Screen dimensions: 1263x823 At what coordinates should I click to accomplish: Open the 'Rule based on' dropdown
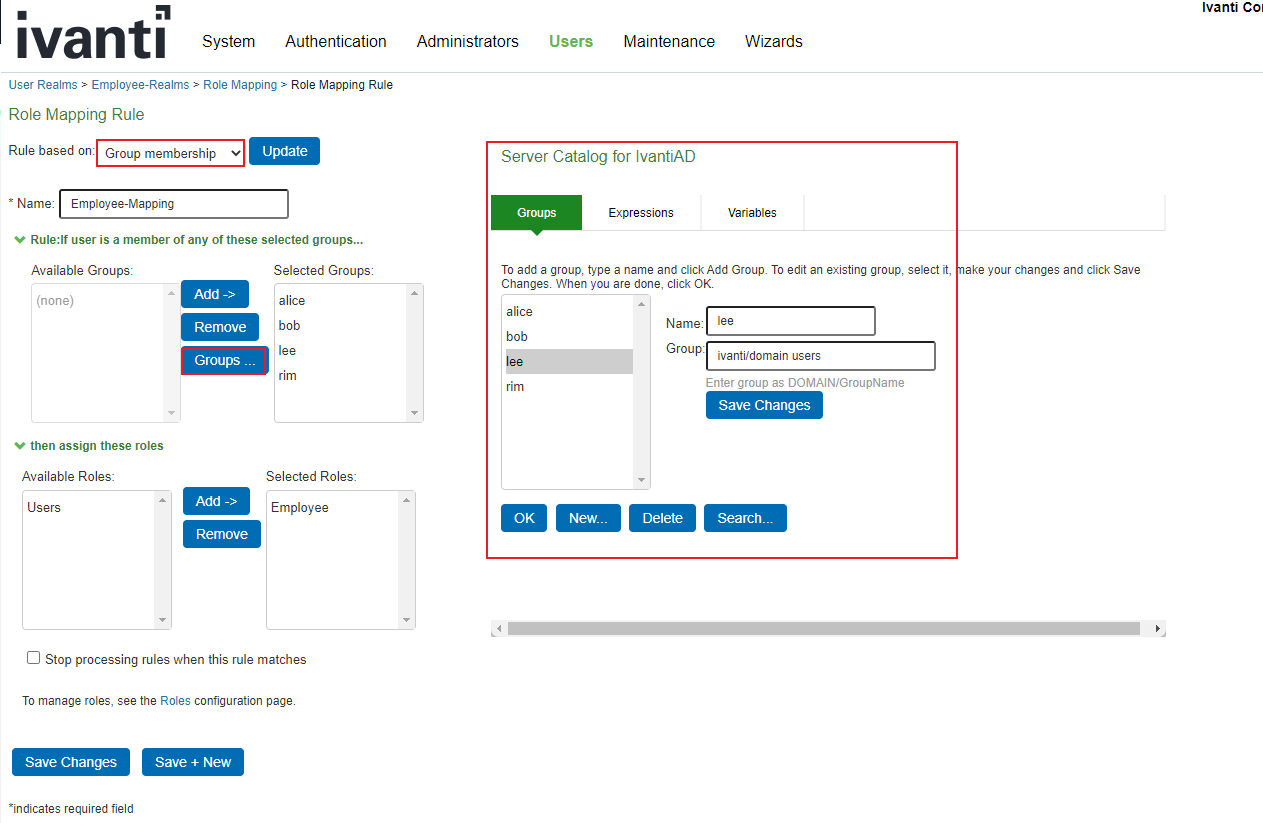tap(171, 153)
